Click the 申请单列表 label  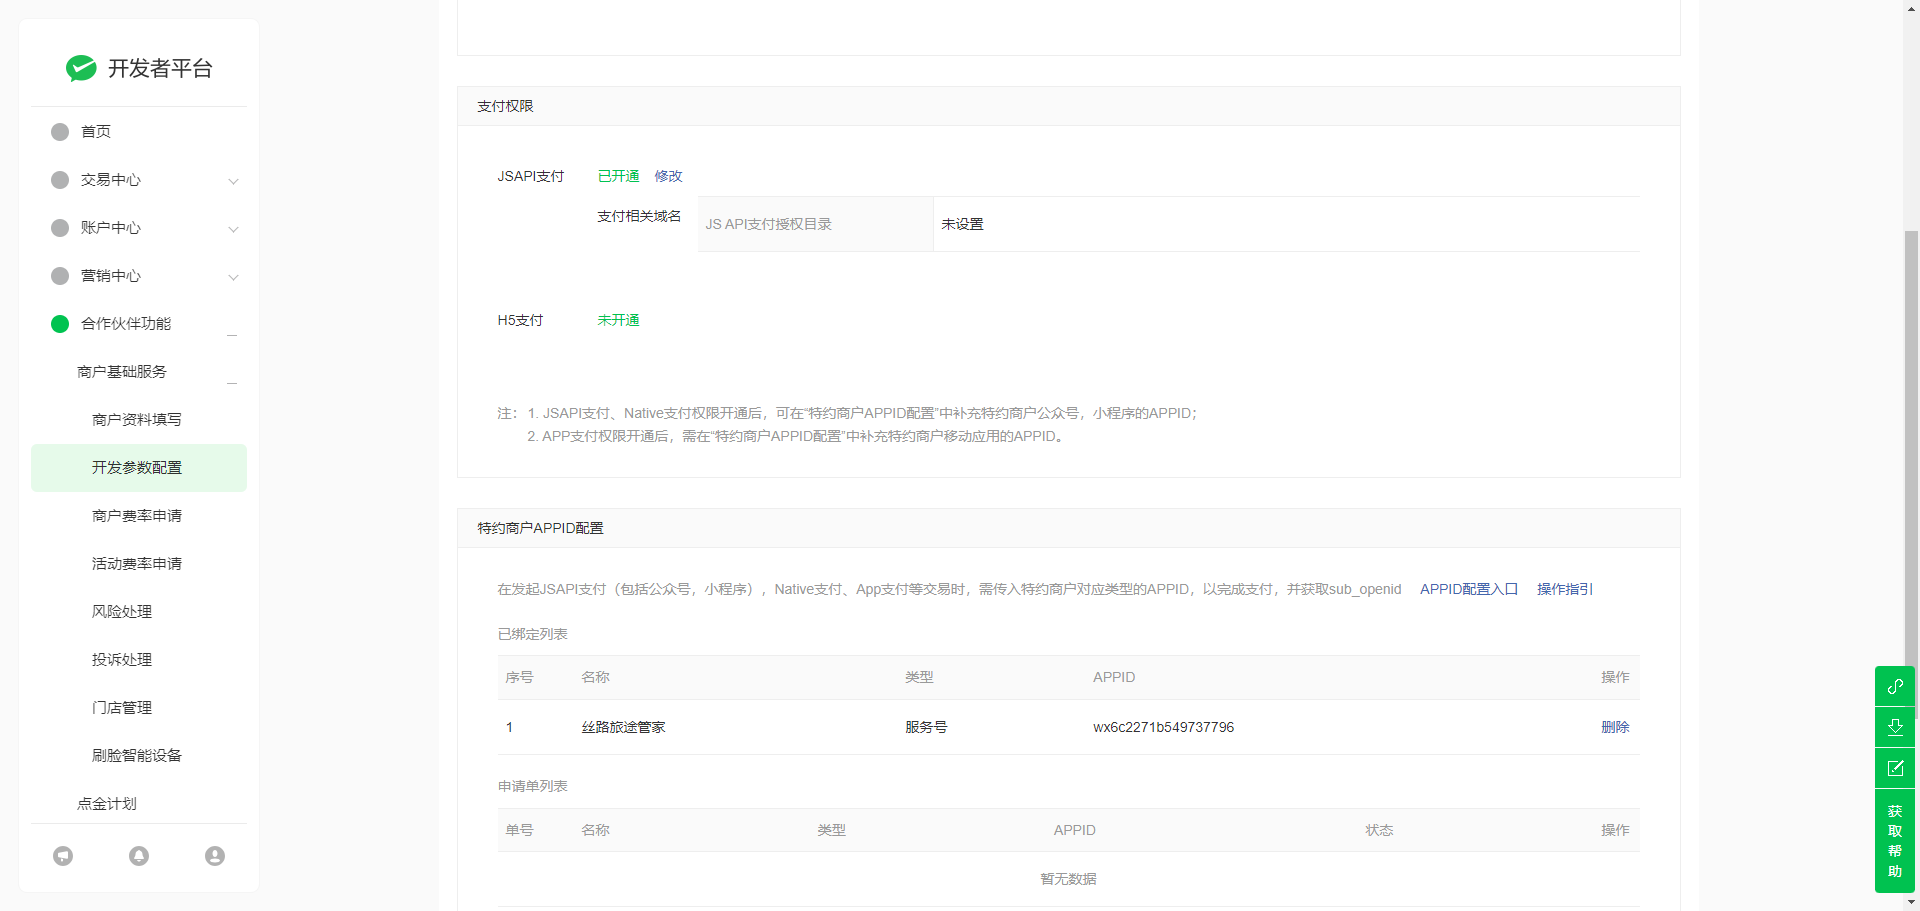tap(532, 786)
